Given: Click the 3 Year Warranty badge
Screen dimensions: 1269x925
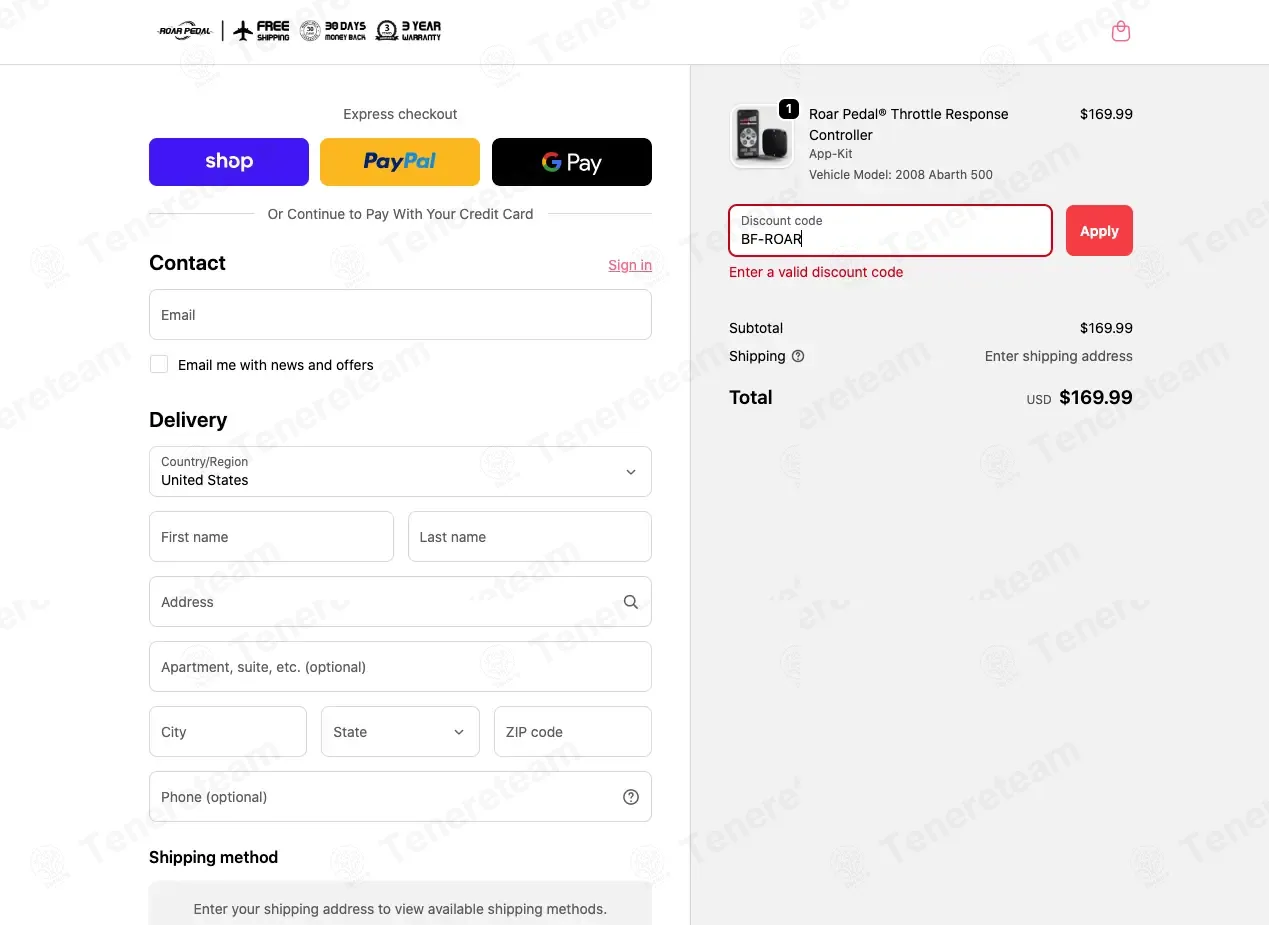Looking at the screenshot, I should (408, 31).
